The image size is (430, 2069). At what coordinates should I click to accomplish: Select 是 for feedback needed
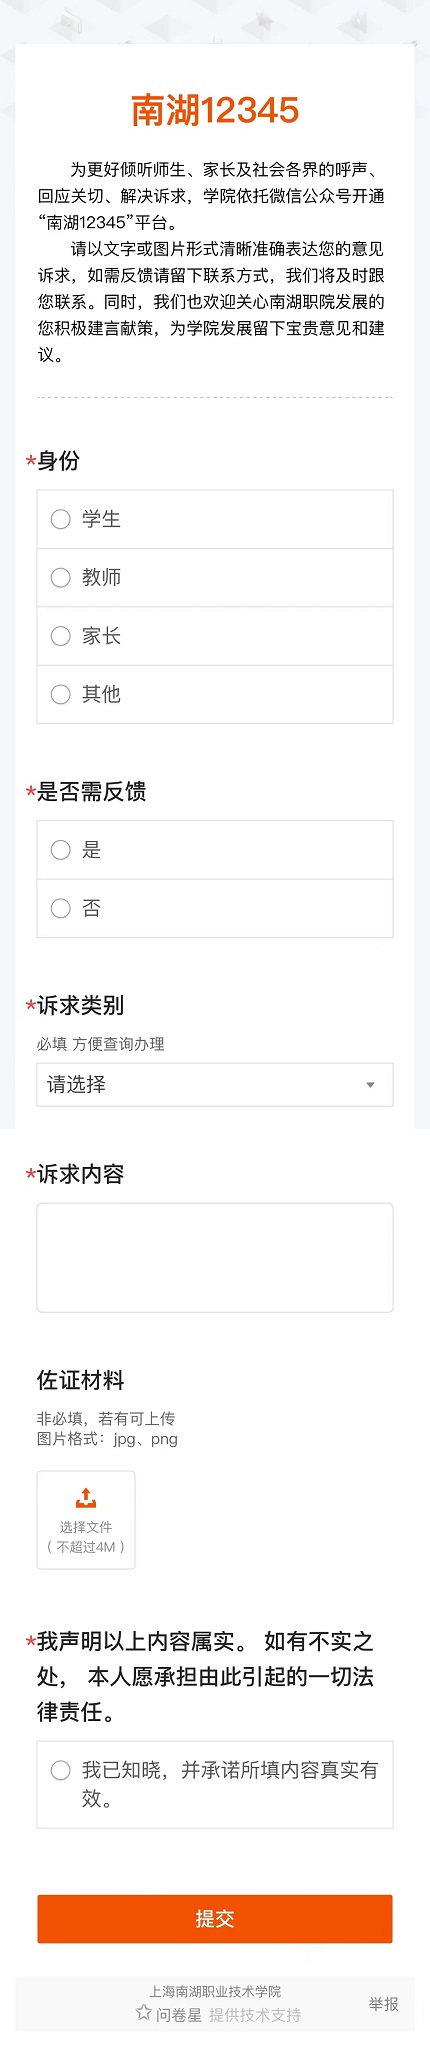pyautogui.click(x=214, y=850)
